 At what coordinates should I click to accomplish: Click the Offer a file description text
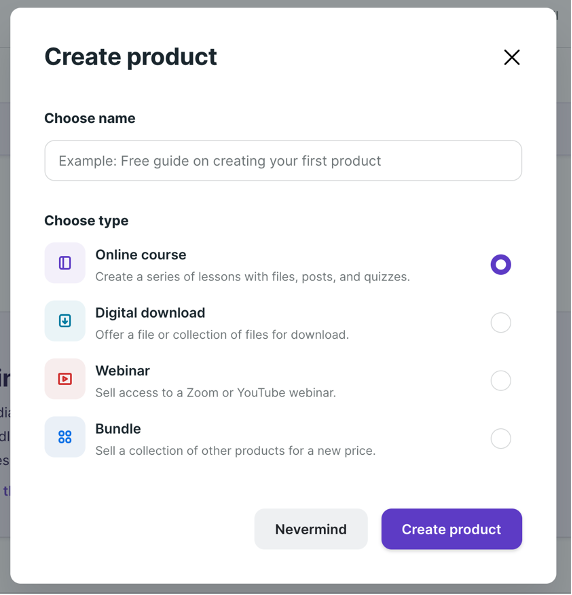point(222,335)
